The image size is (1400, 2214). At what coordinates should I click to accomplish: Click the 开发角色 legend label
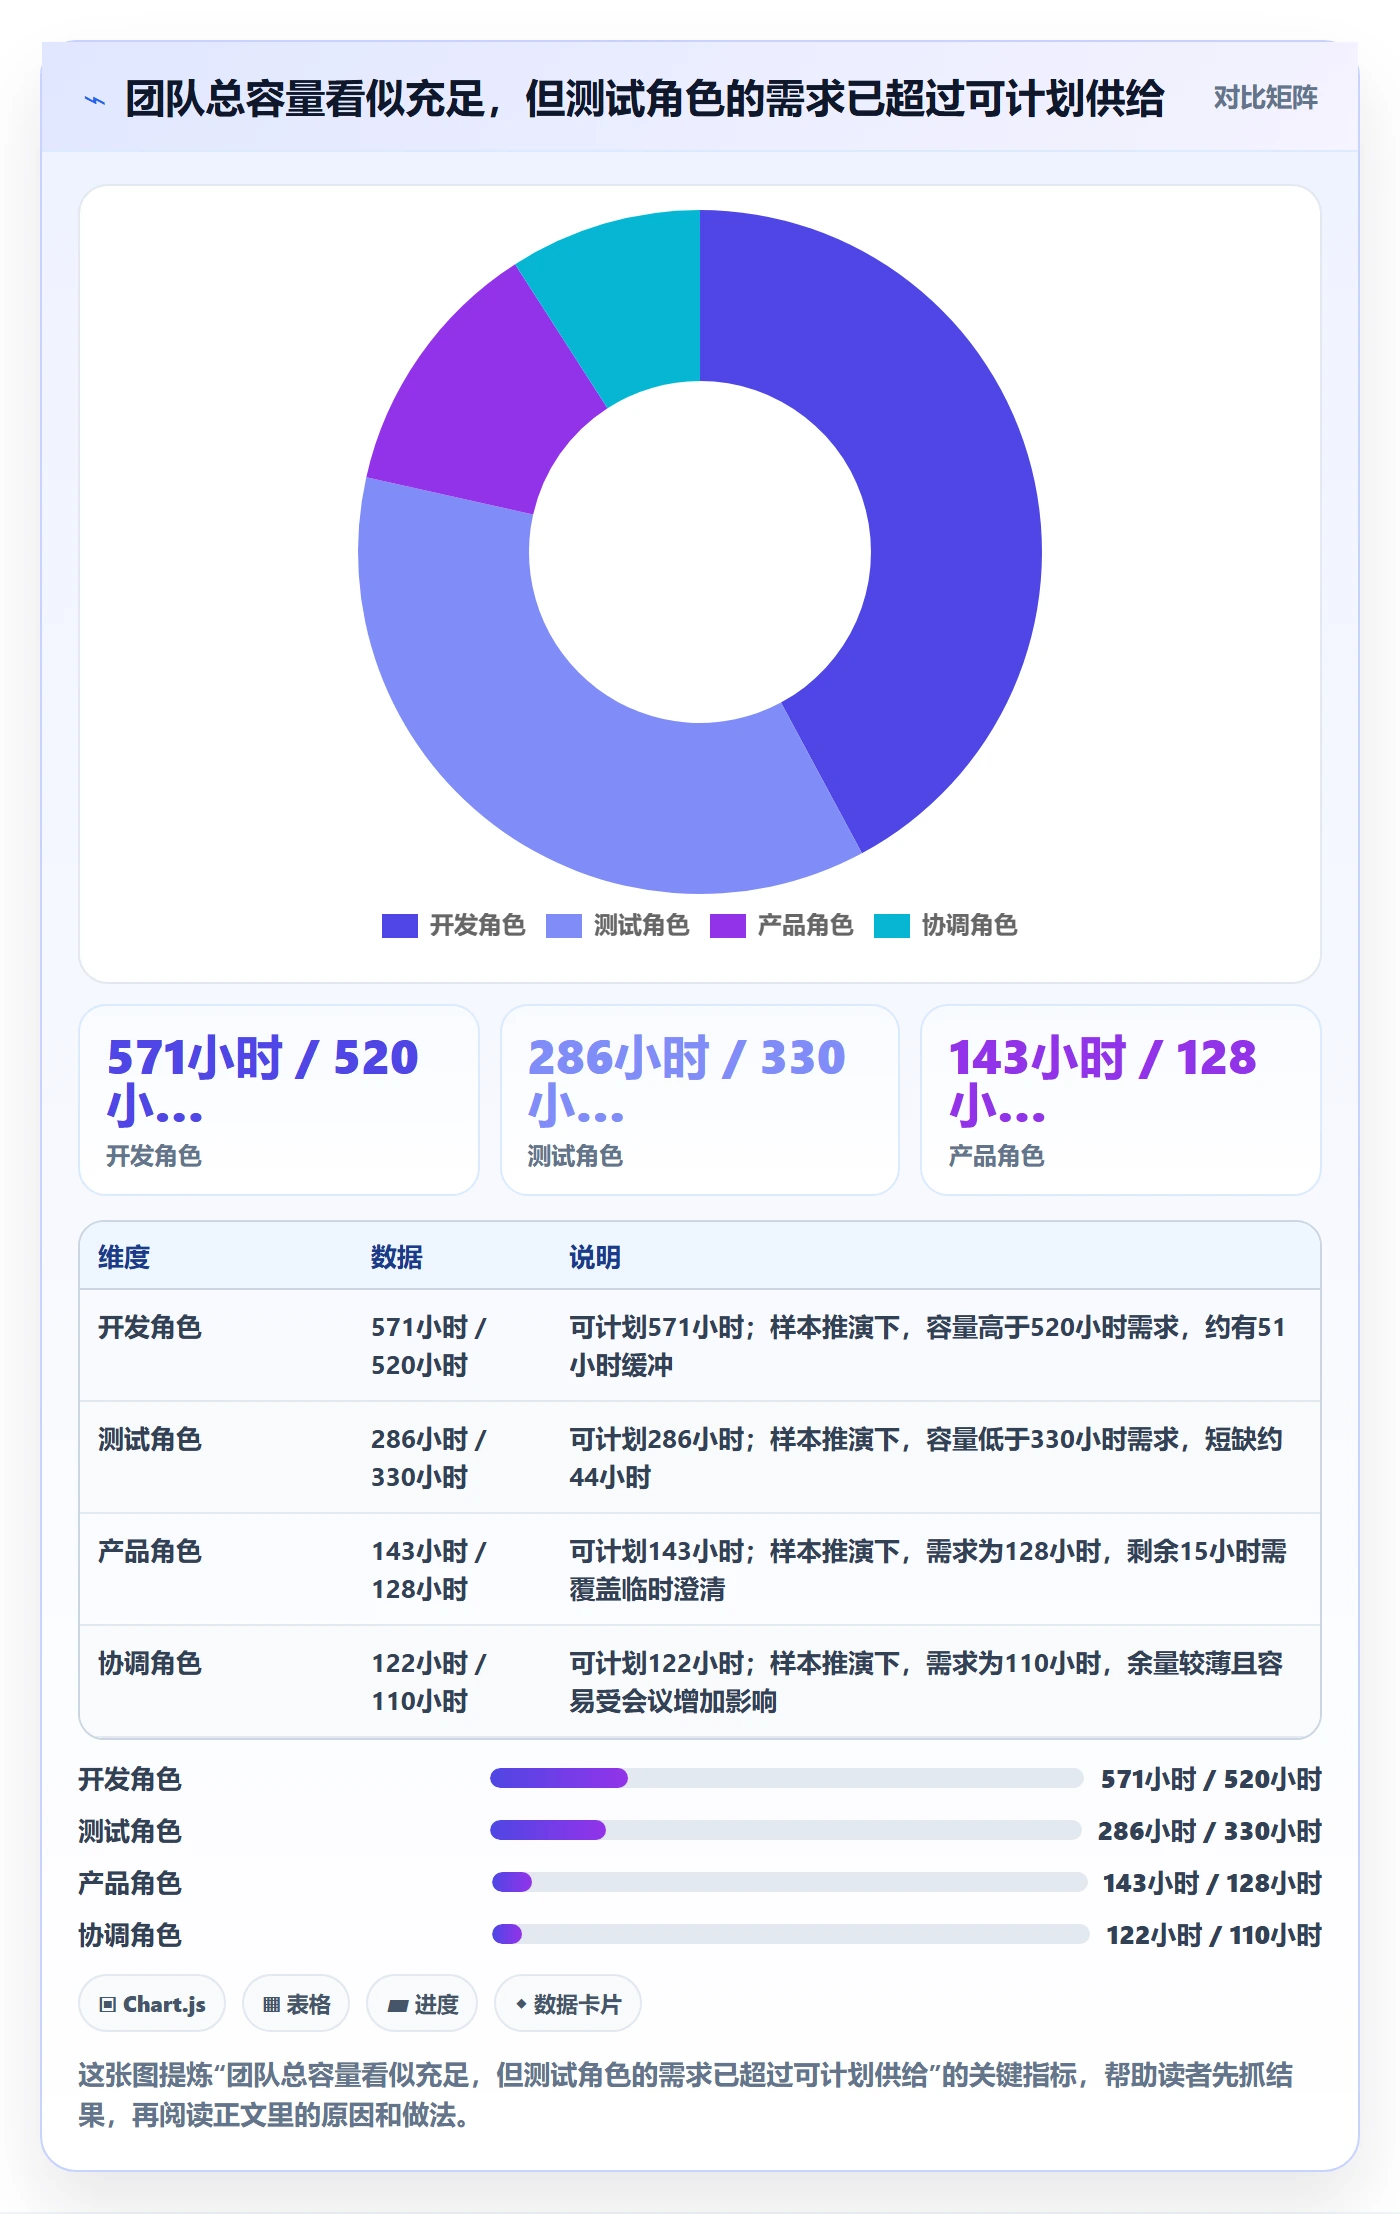point(477,925)
